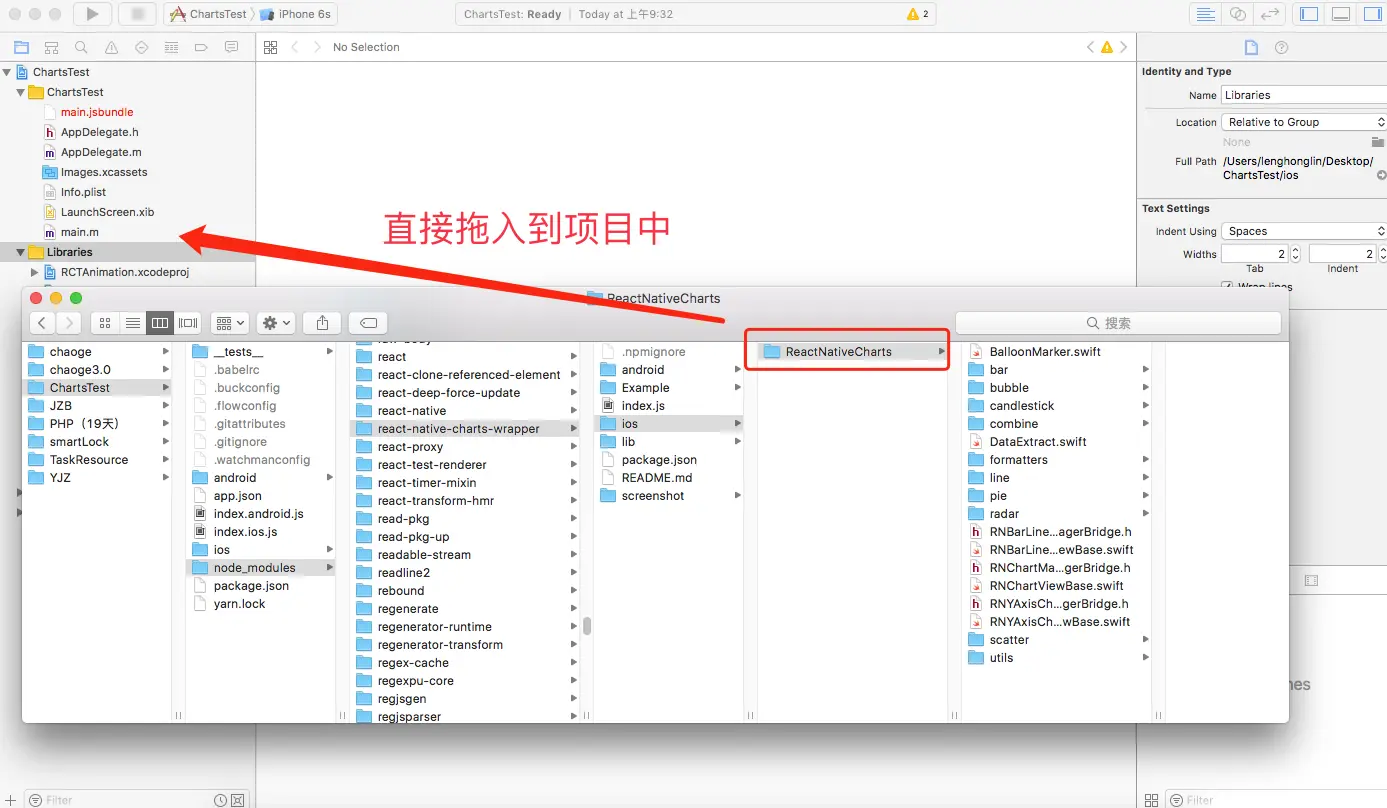Expand RCTAnimation.xcodeproj in navigator
The image size is (1387, 808).
click(x=35, y=272)
